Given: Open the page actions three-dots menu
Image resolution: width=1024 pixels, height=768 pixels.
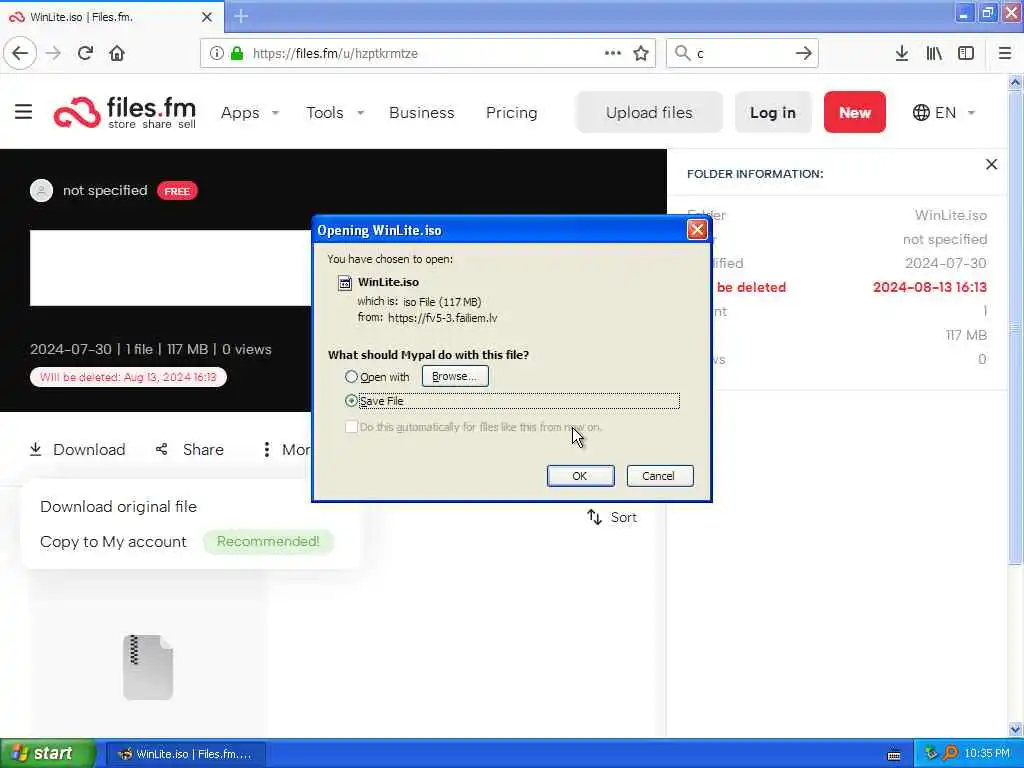Looking at the screenshot, I should point(613,53).
